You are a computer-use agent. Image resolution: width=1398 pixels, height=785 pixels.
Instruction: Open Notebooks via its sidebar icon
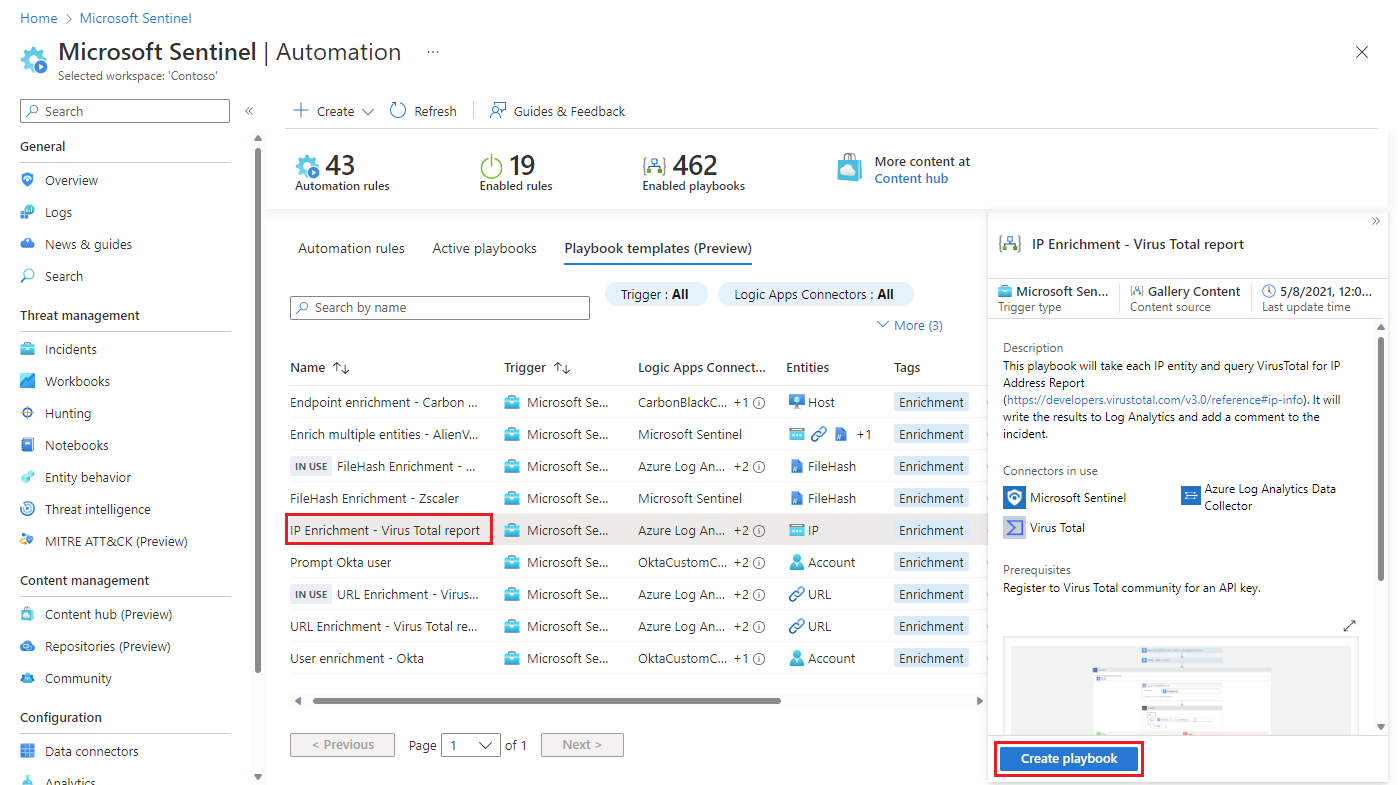tap(27, 445)
